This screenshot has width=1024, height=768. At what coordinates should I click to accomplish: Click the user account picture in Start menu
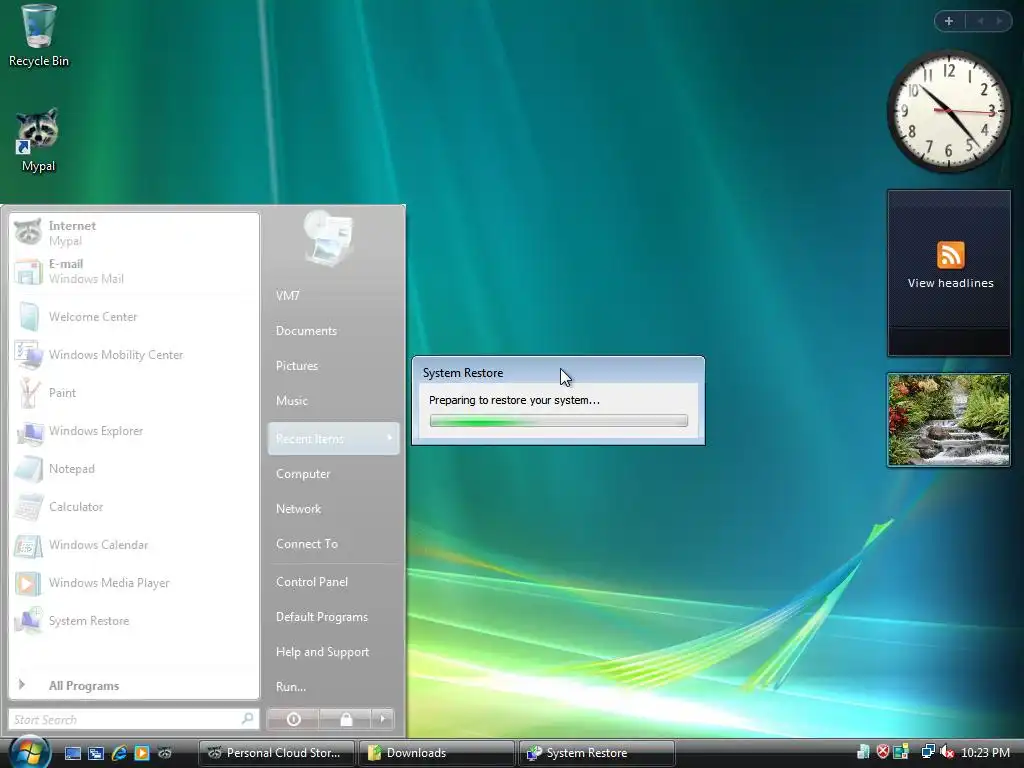(329, 238)
